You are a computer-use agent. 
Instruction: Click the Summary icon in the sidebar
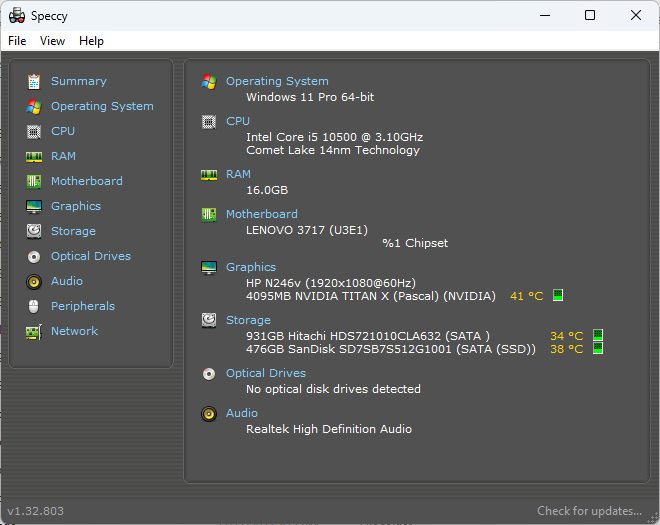(x=34, y=81)
